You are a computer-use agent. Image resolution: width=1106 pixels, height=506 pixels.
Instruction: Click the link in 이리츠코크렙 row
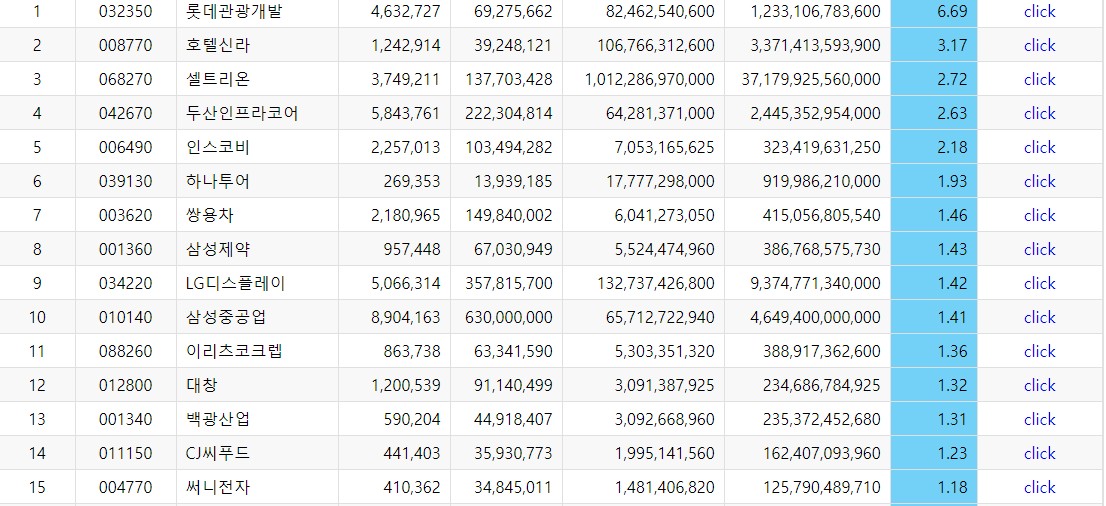pos(1039,351)
